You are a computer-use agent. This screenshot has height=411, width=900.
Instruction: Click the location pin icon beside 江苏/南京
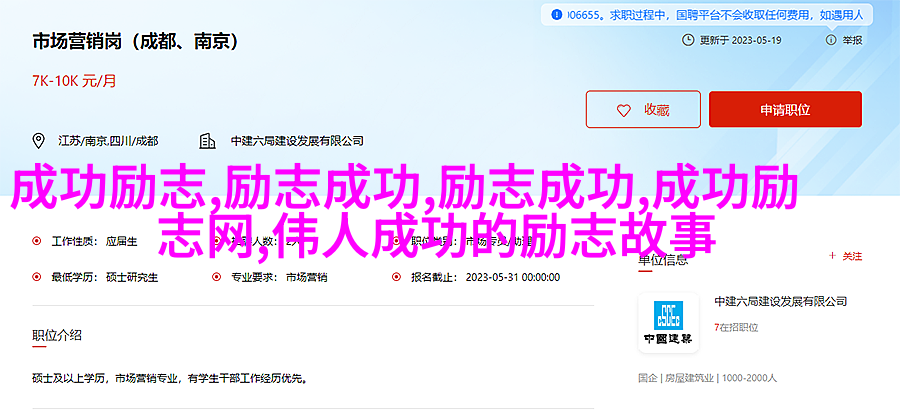point(38,141)
